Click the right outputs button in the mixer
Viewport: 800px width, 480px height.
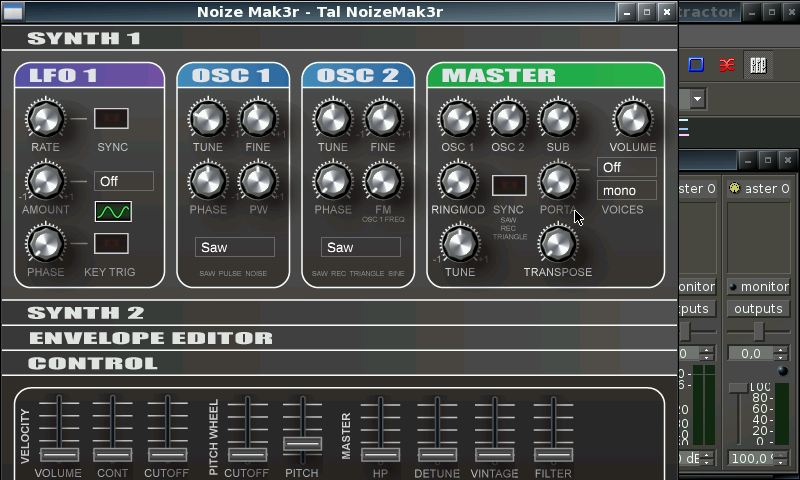coord(758,309)
